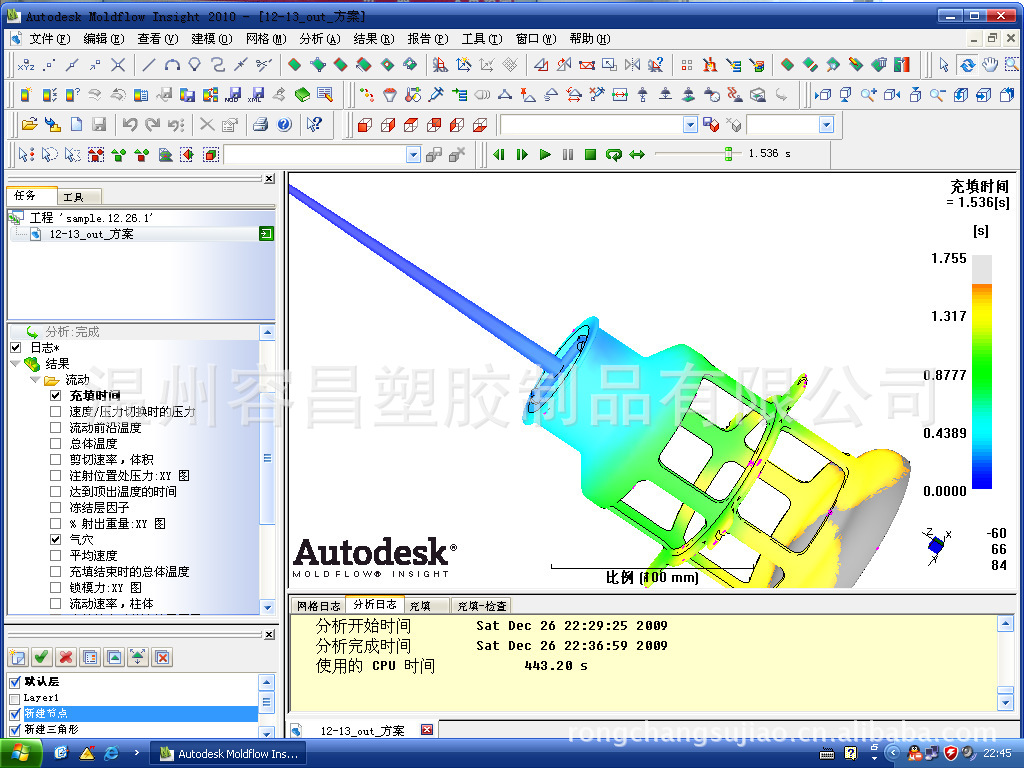This screenshot has height=768, width=1024.
Task: Toggle the 新建三角形 layer checkbox
Action: pyautogui.click(x=15, y=730)
